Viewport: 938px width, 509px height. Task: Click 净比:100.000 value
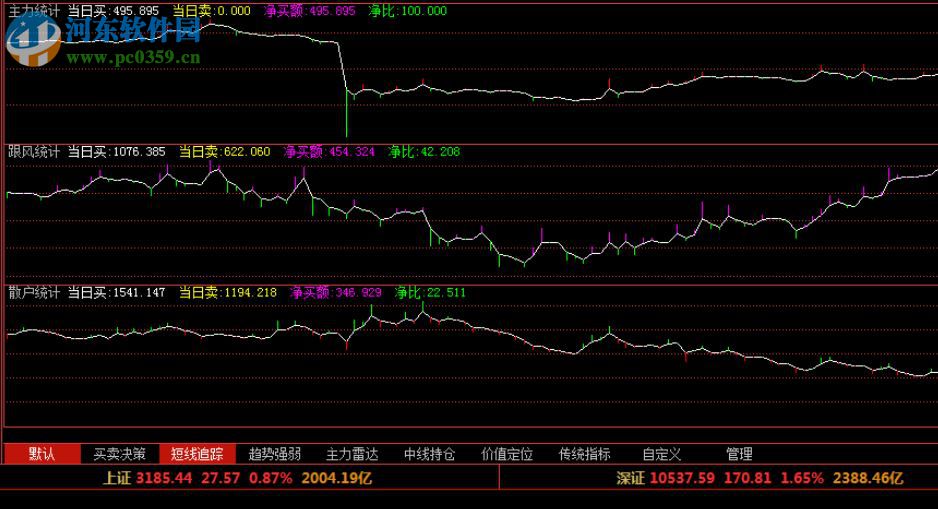[x=407, y=11]
